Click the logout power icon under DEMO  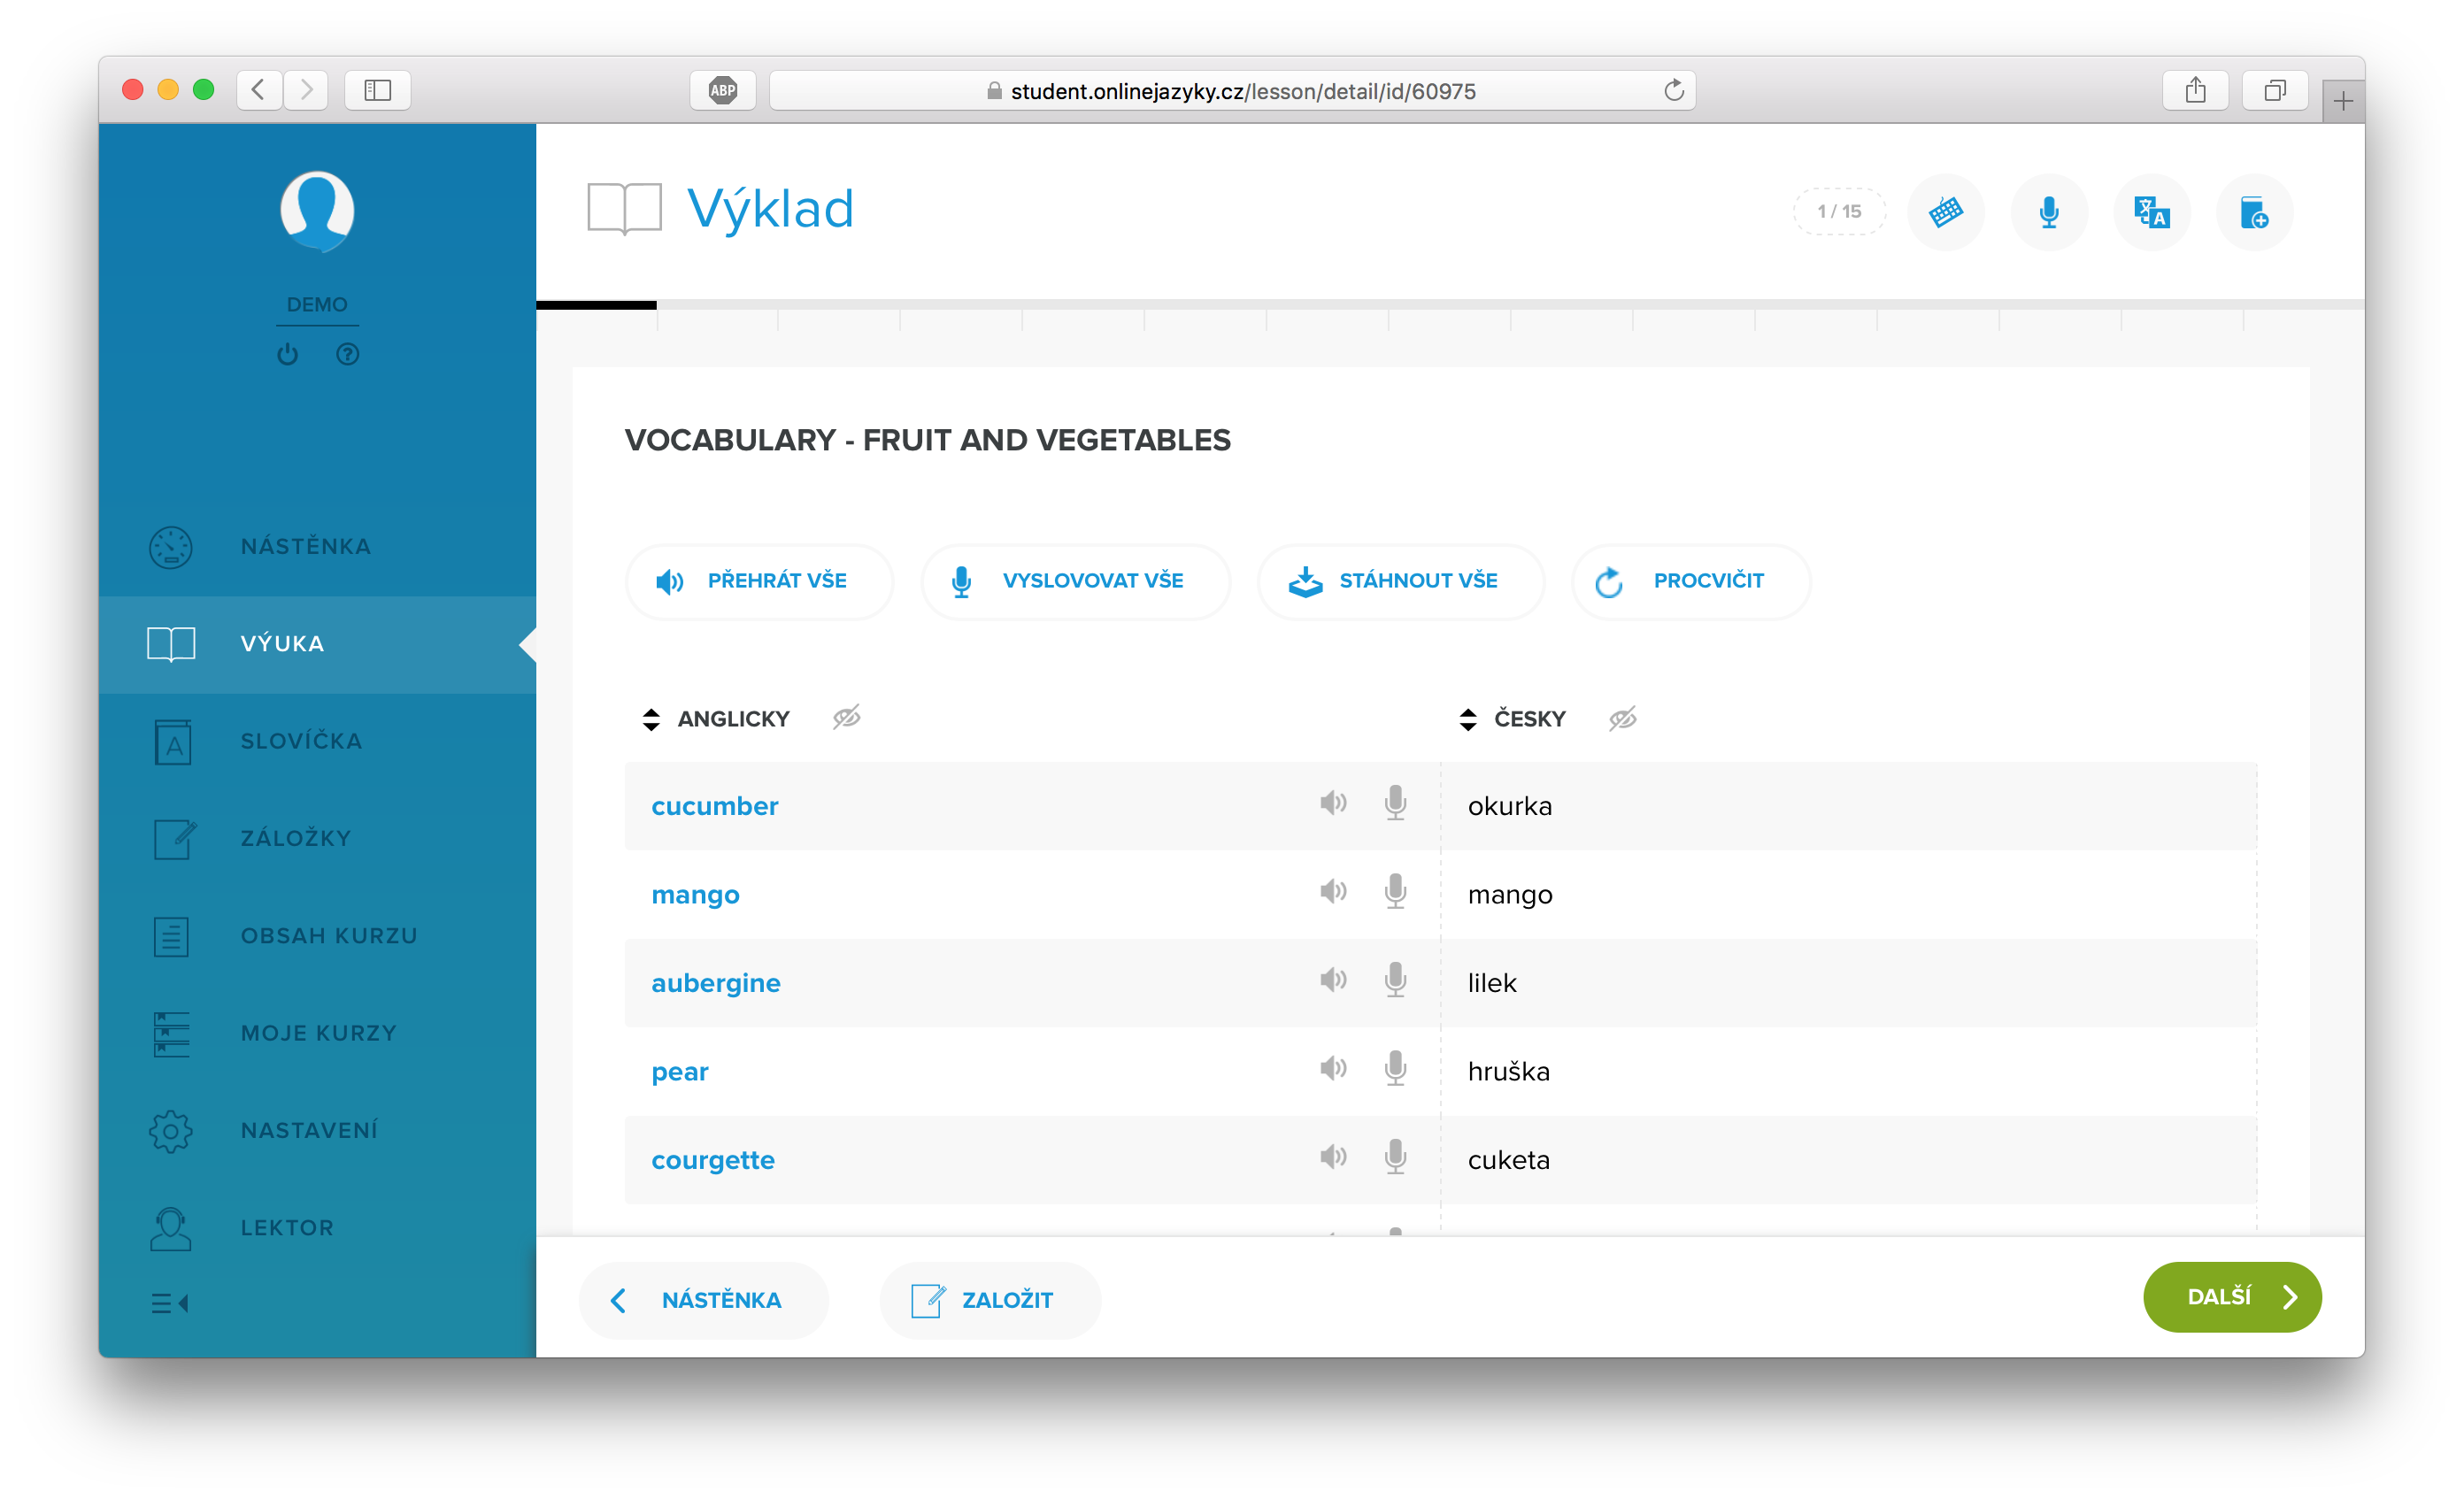click(x=288, y=354)
